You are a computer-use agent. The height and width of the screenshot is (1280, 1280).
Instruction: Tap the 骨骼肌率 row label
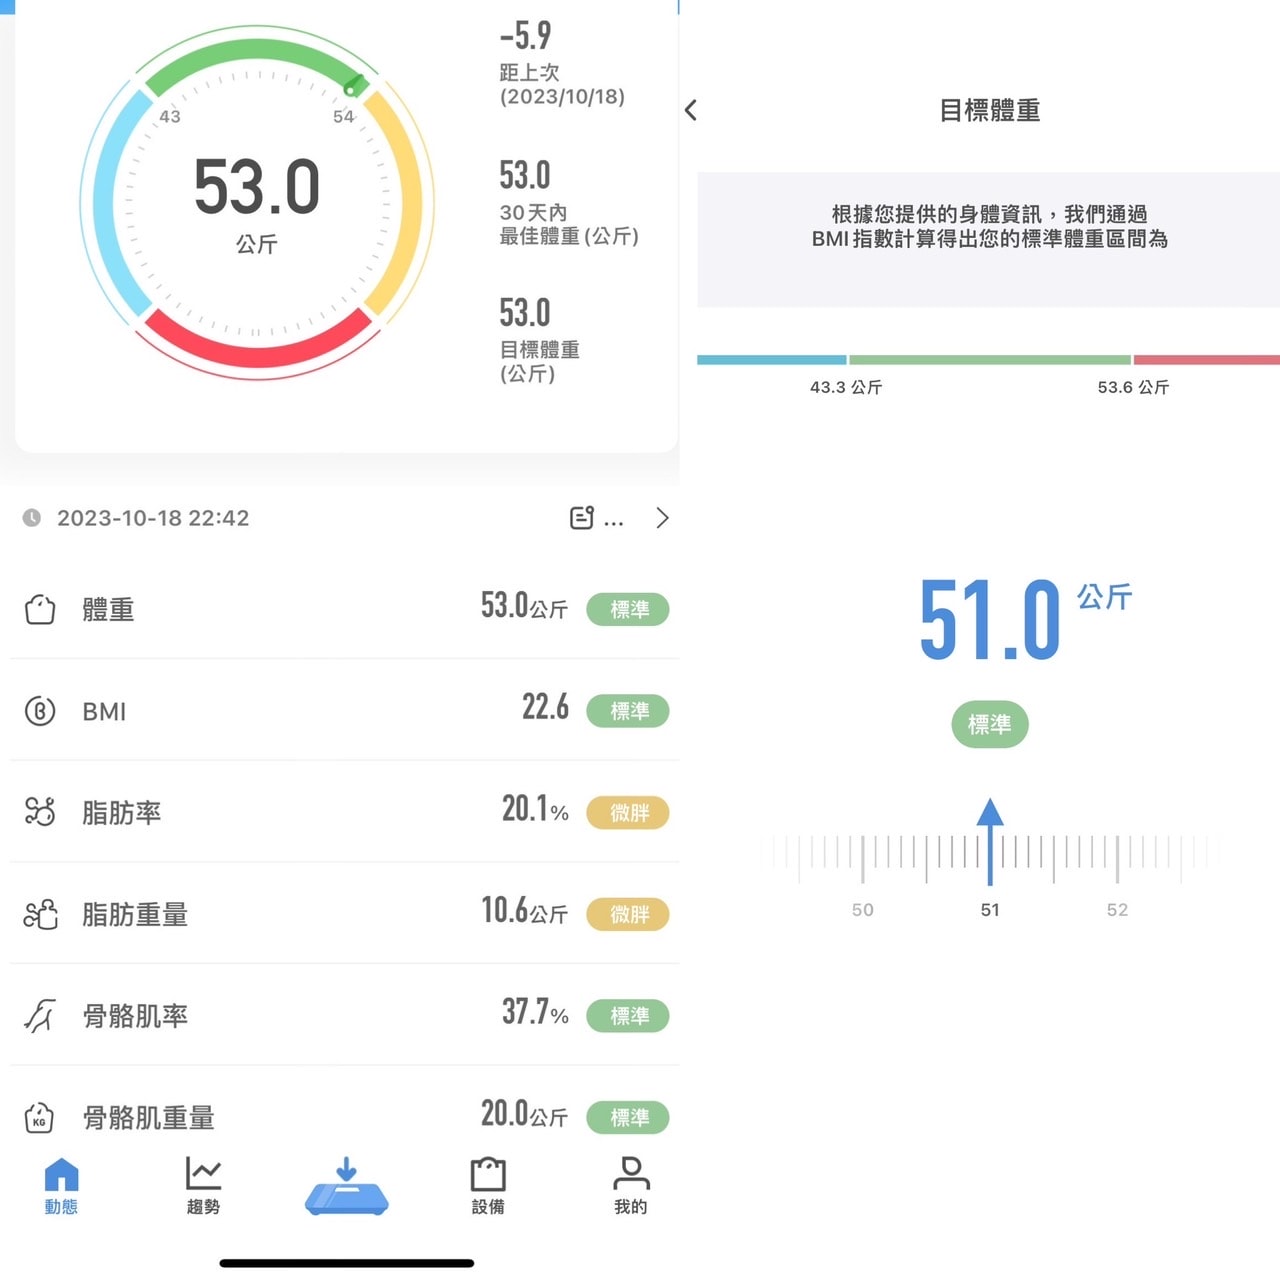point(135,1016)
